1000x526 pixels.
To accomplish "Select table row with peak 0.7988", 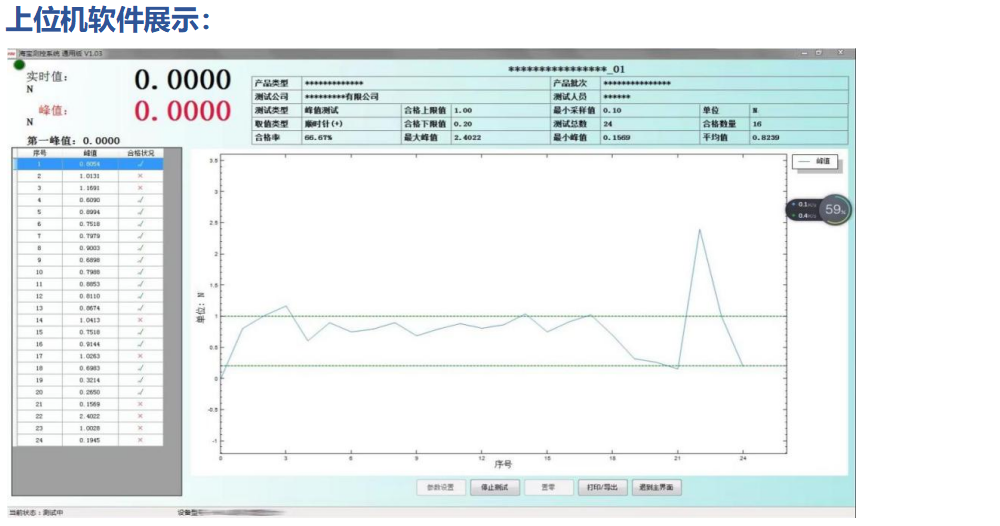I will tap(89, 272).
